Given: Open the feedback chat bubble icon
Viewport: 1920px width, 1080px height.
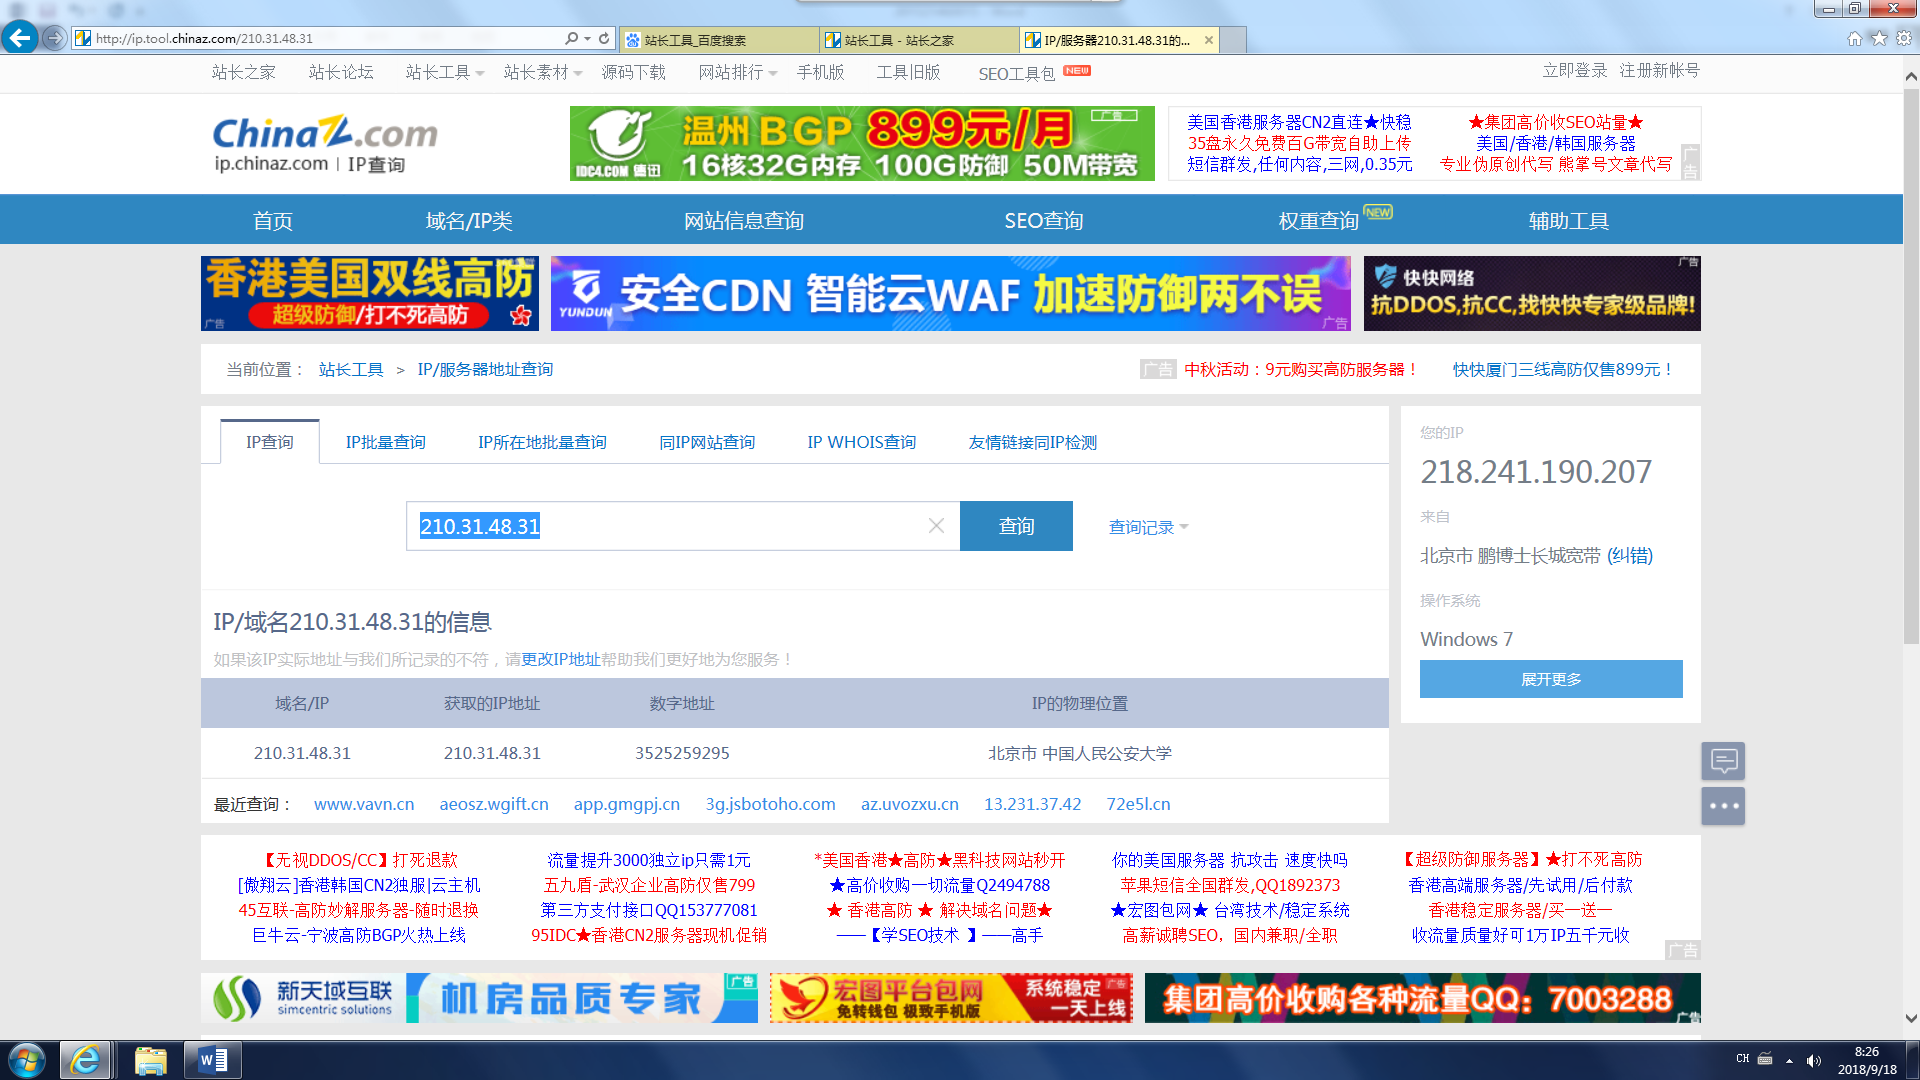Looking at the screenshot, I should pyautogui.click(x=1723, y=761).
